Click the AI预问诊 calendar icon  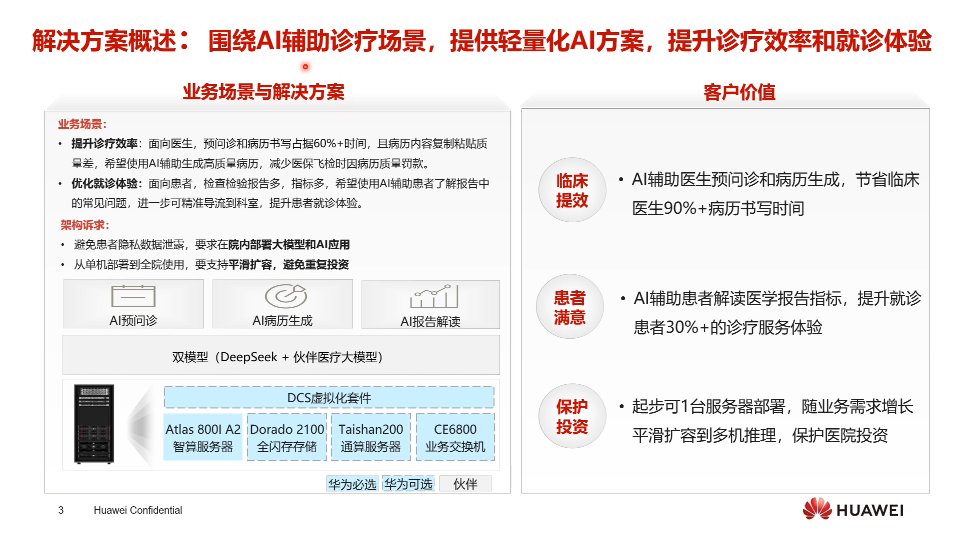click(x=132, y=297)
